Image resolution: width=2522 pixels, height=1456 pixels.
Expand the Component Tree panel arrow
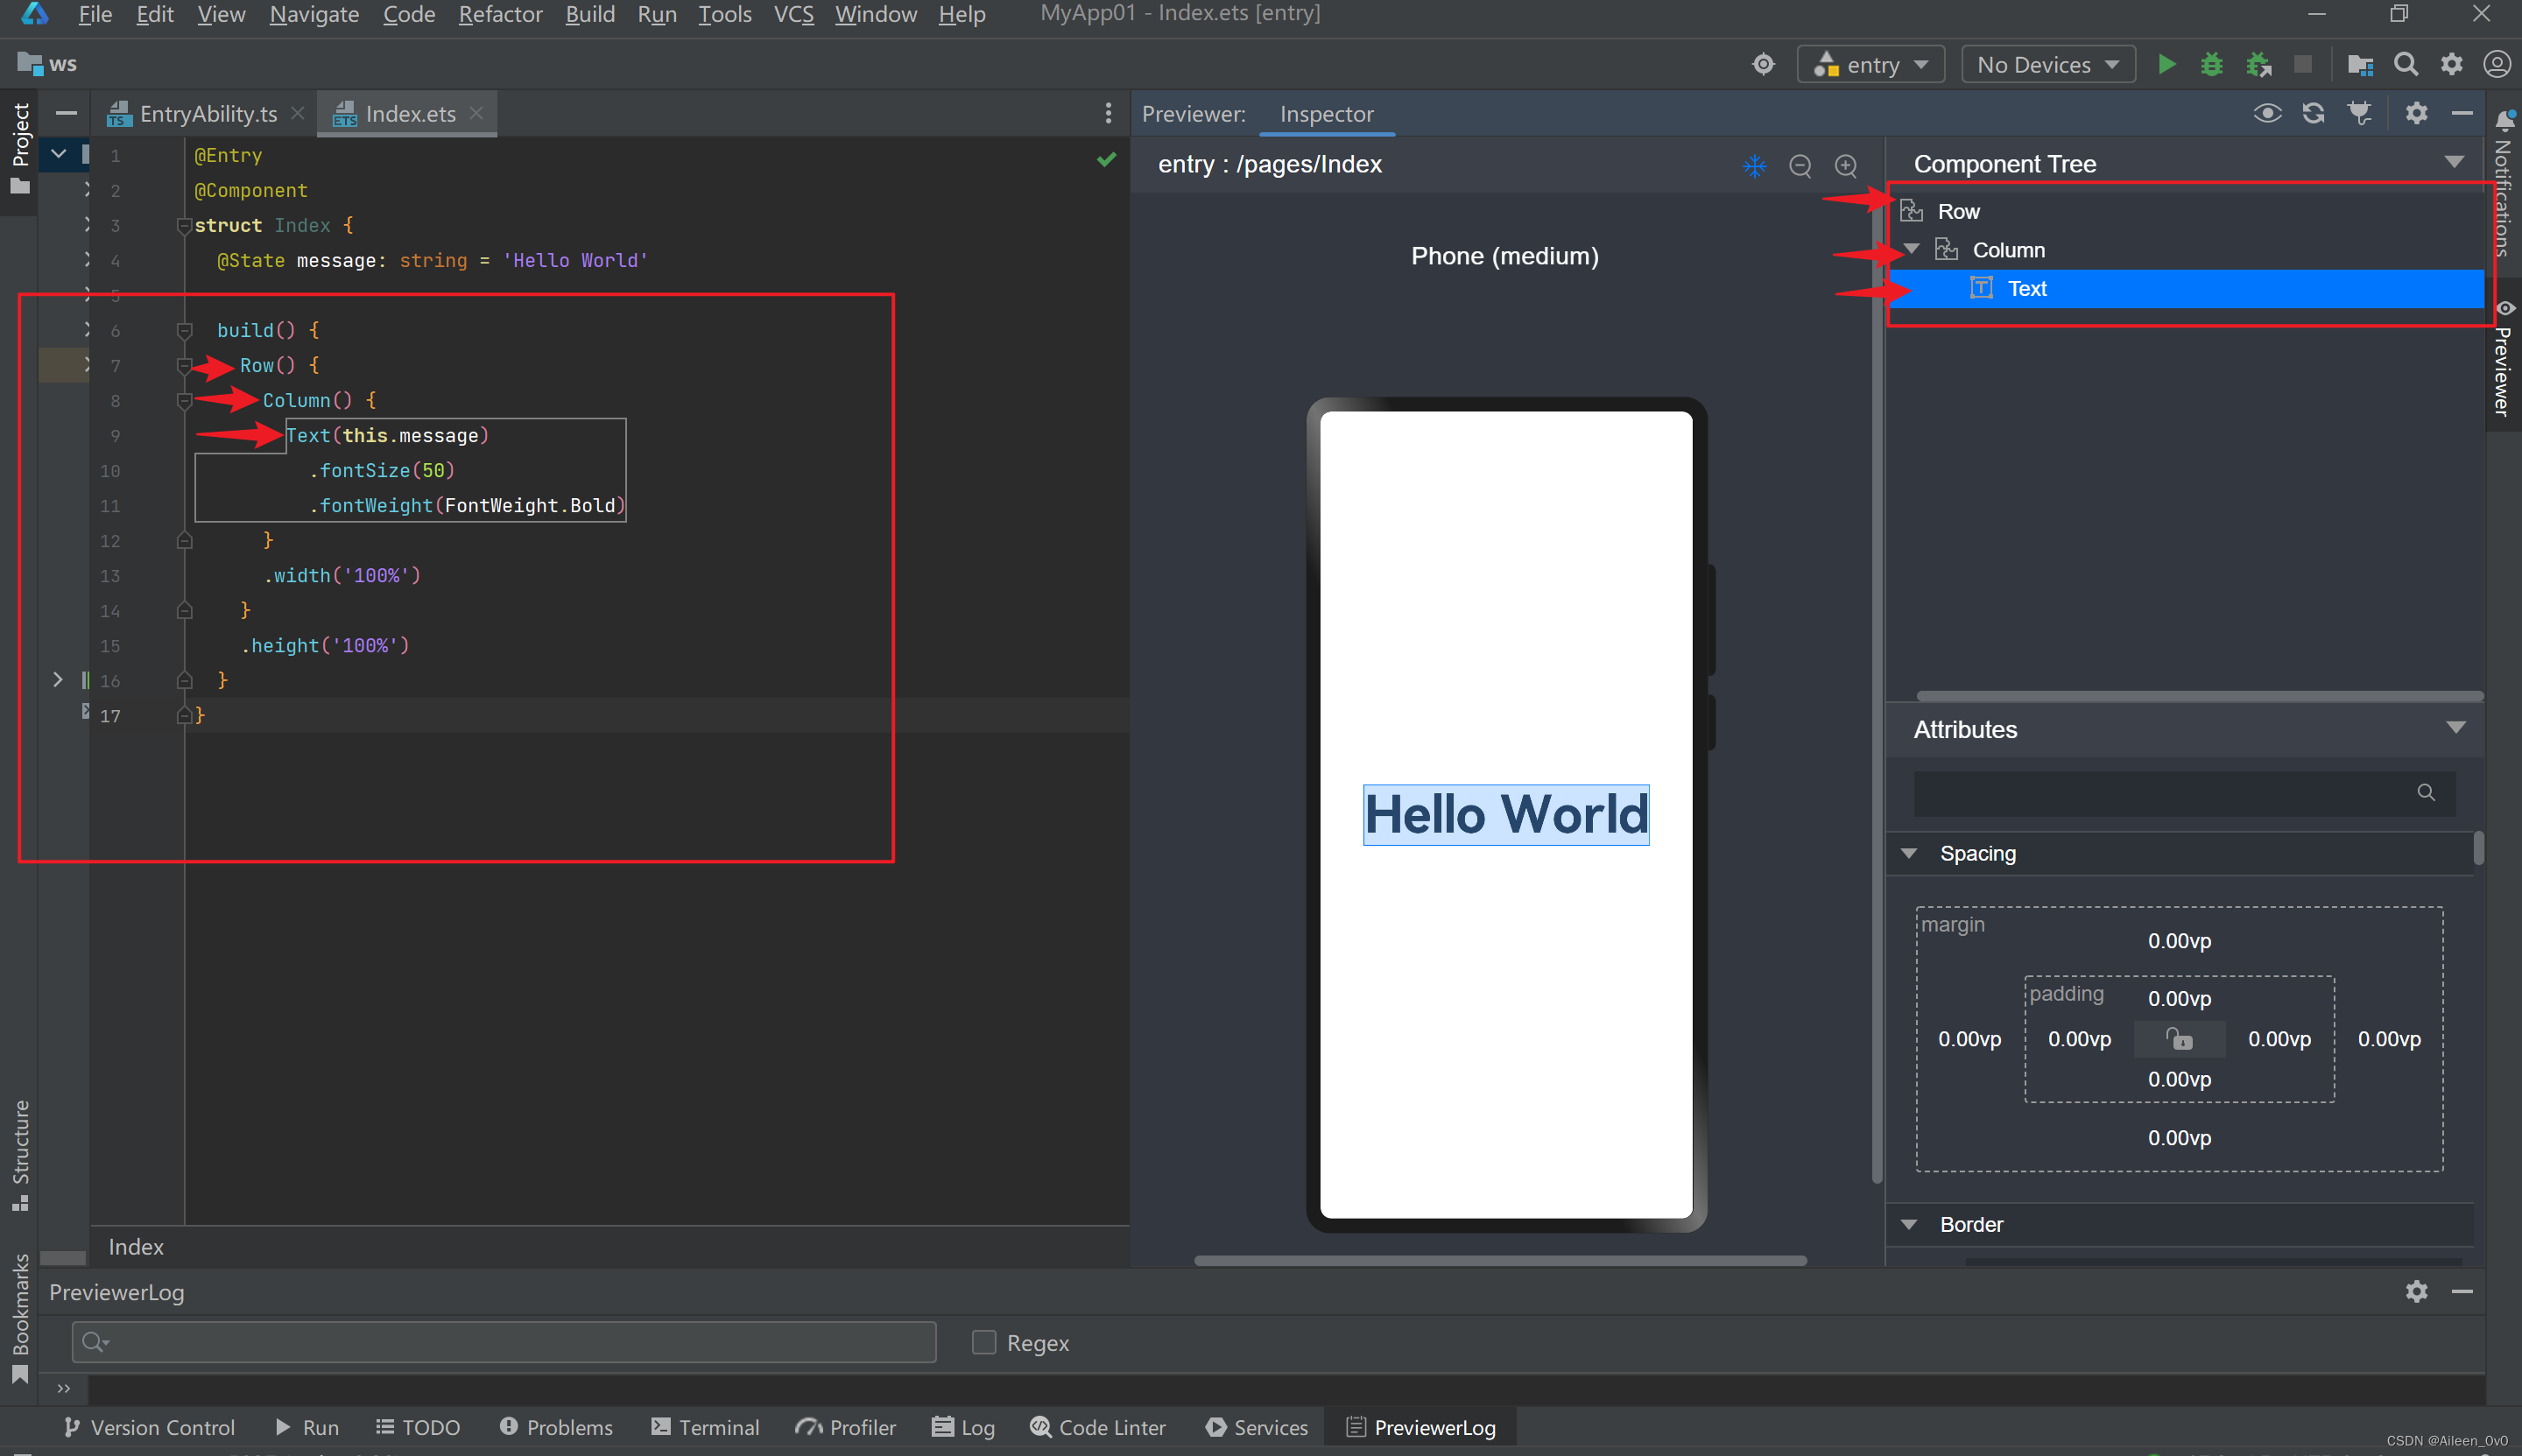click(2456, 163)
